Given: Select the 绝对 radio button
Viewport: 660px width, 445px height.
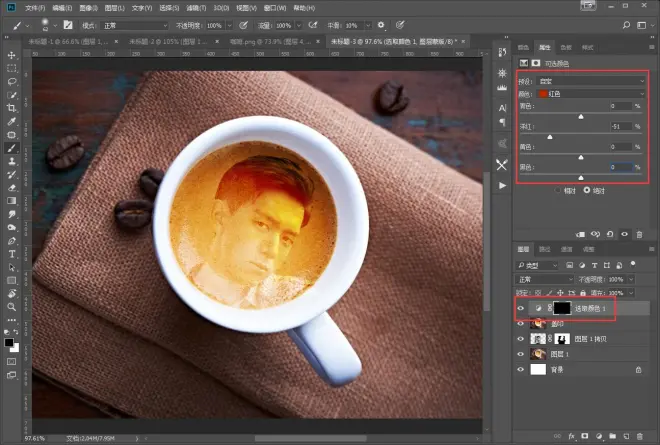Looking at the screenshot, I should coord(586,190).
